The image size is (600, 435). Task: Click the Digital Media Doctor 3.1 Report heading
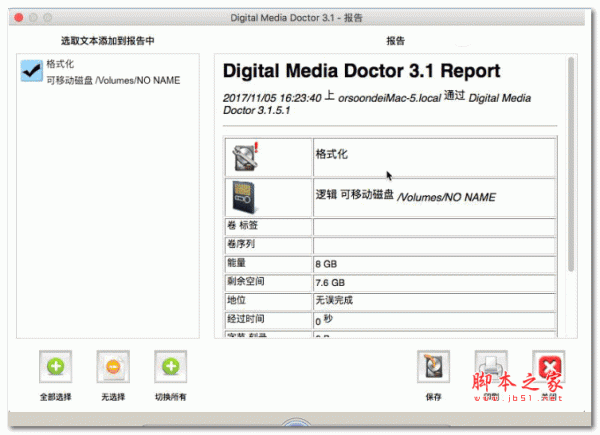pyautogui.click(x=362, y=71)
